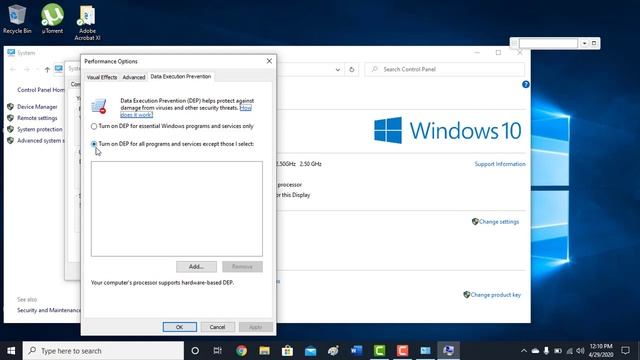Viewport: 640px width, 360px height.
Task: Expand the address bar history dropdown
Action: coord(338,69)
